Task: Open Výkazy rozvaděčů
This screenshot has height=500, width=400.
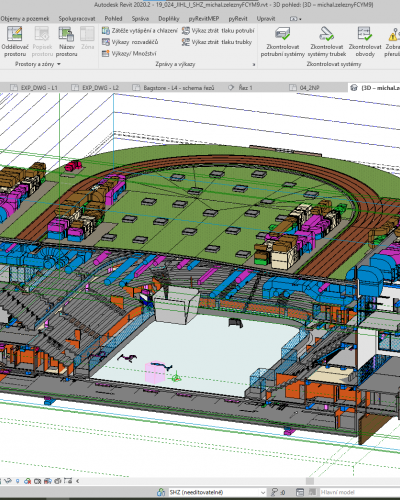Action: click(x=130, y=42)
